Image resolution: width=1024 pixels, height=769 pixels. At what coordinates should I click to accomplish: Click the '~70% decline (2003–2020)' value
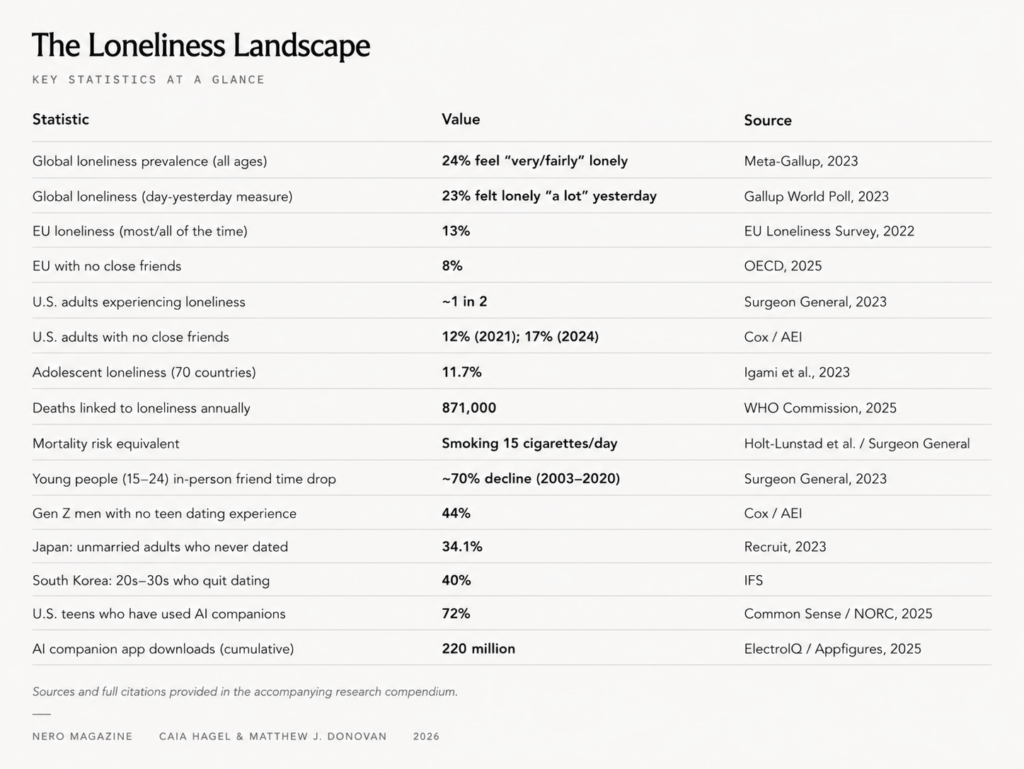click(531, 479)
